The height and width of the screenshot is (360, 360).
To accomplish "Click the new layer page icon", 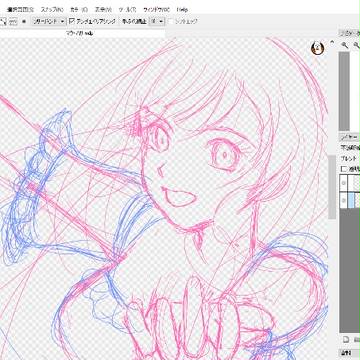I will (346, 339).
